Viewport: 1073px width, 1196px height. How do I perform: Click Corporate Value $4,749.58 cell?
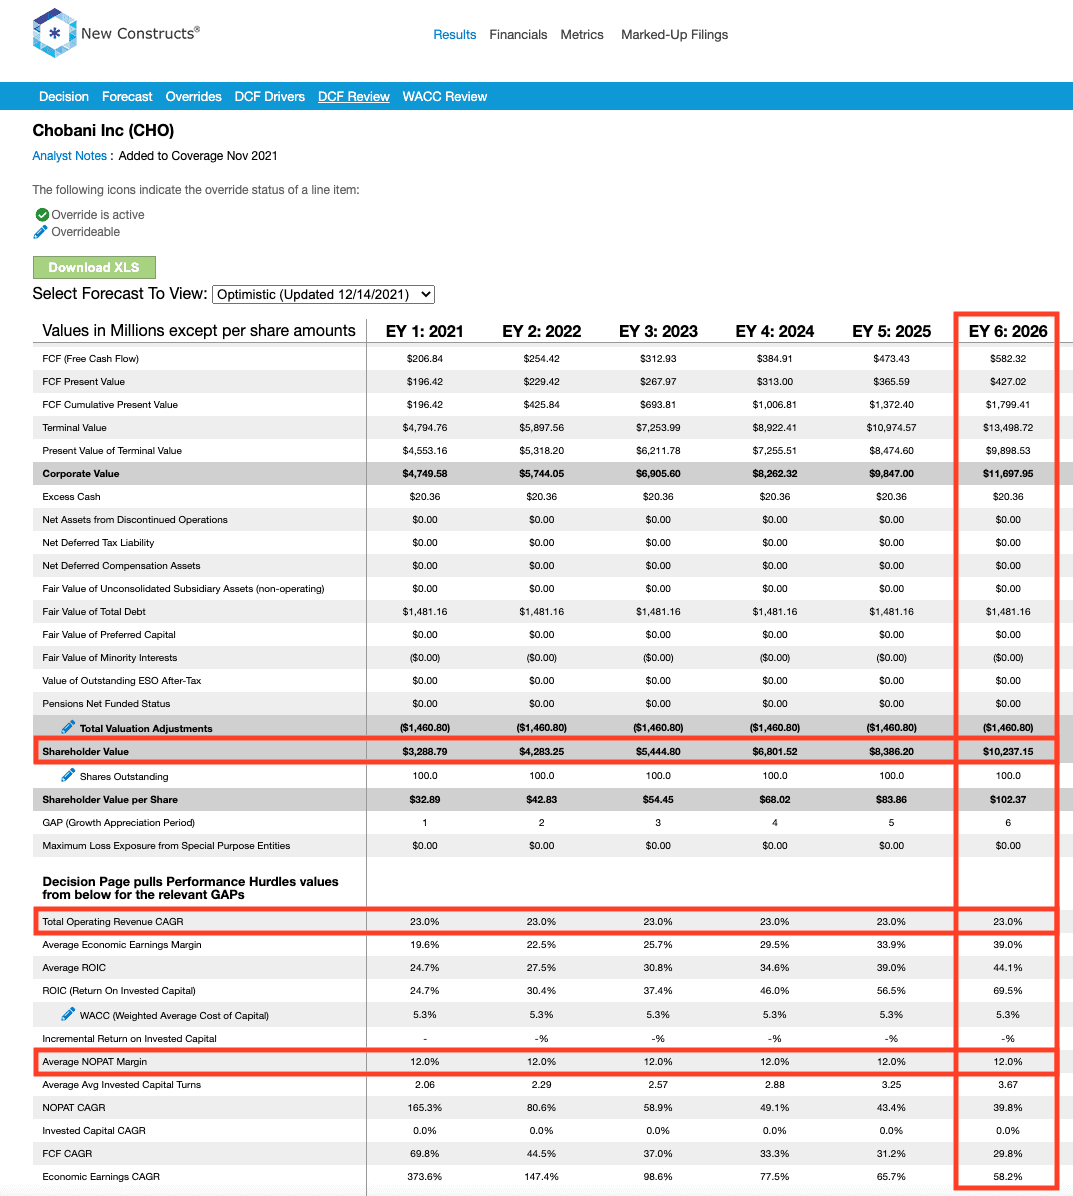coord(425,474)
